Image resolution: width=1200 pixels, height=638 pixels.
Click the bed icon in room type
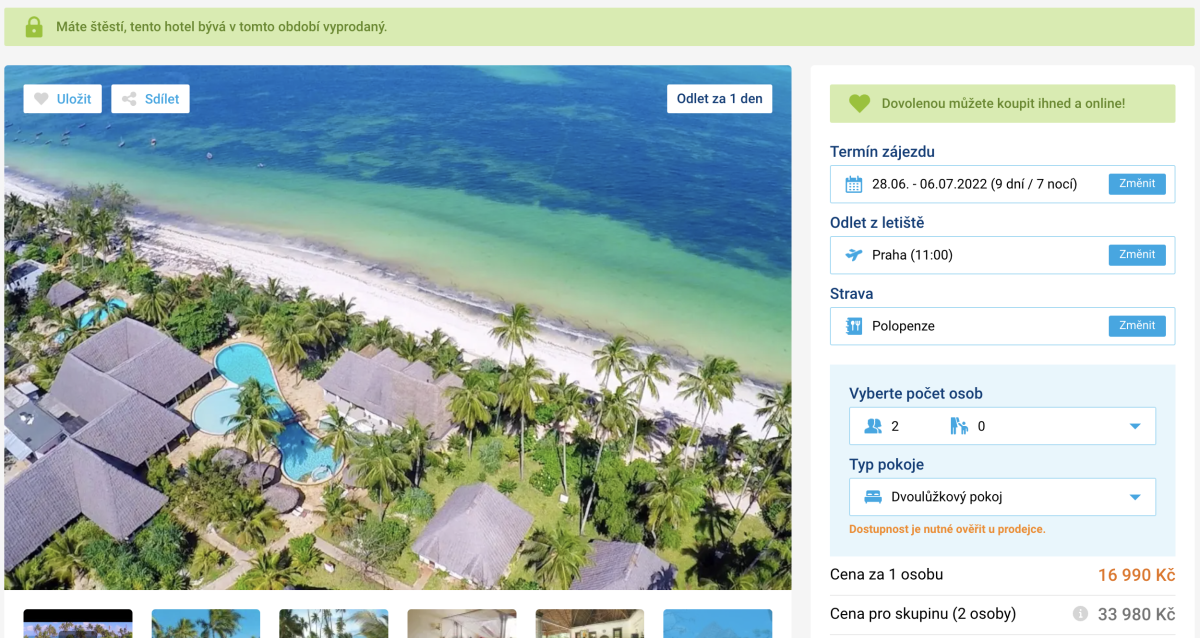873,497
